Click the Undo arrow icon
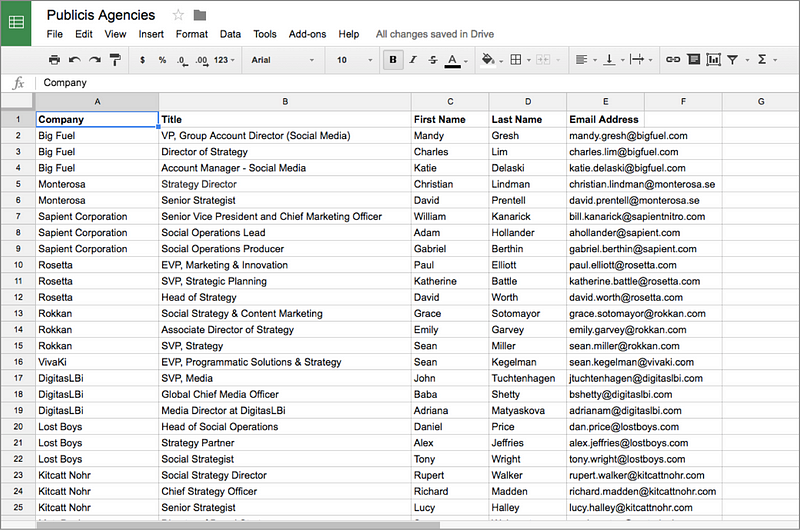This screenshot has width=800, height=530. pyautogui.click(x=74, y=60)
